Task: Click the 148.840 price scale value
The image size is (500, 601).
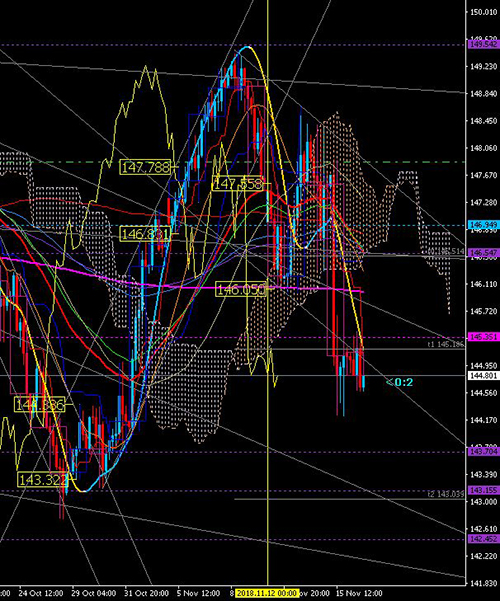Action: pos(484,94)
